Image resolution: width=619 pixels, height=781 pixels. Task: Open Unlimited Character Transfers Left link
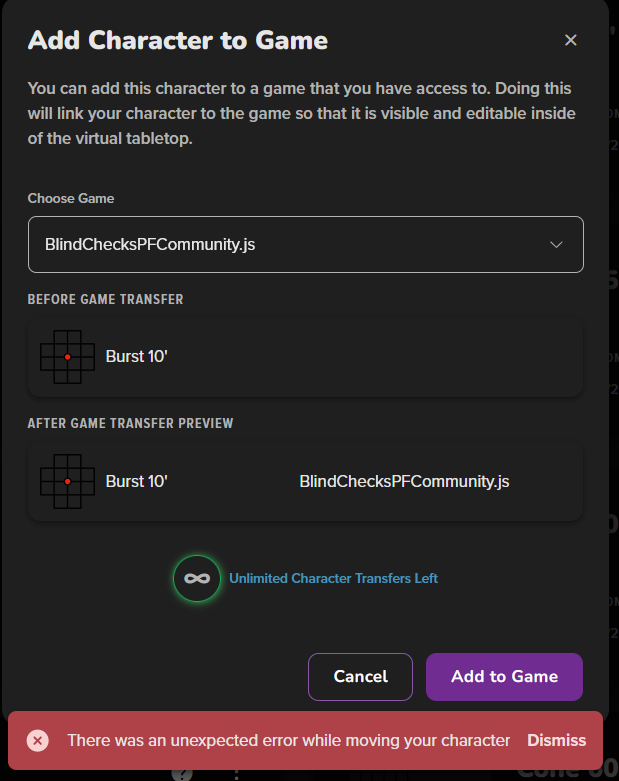333,578
